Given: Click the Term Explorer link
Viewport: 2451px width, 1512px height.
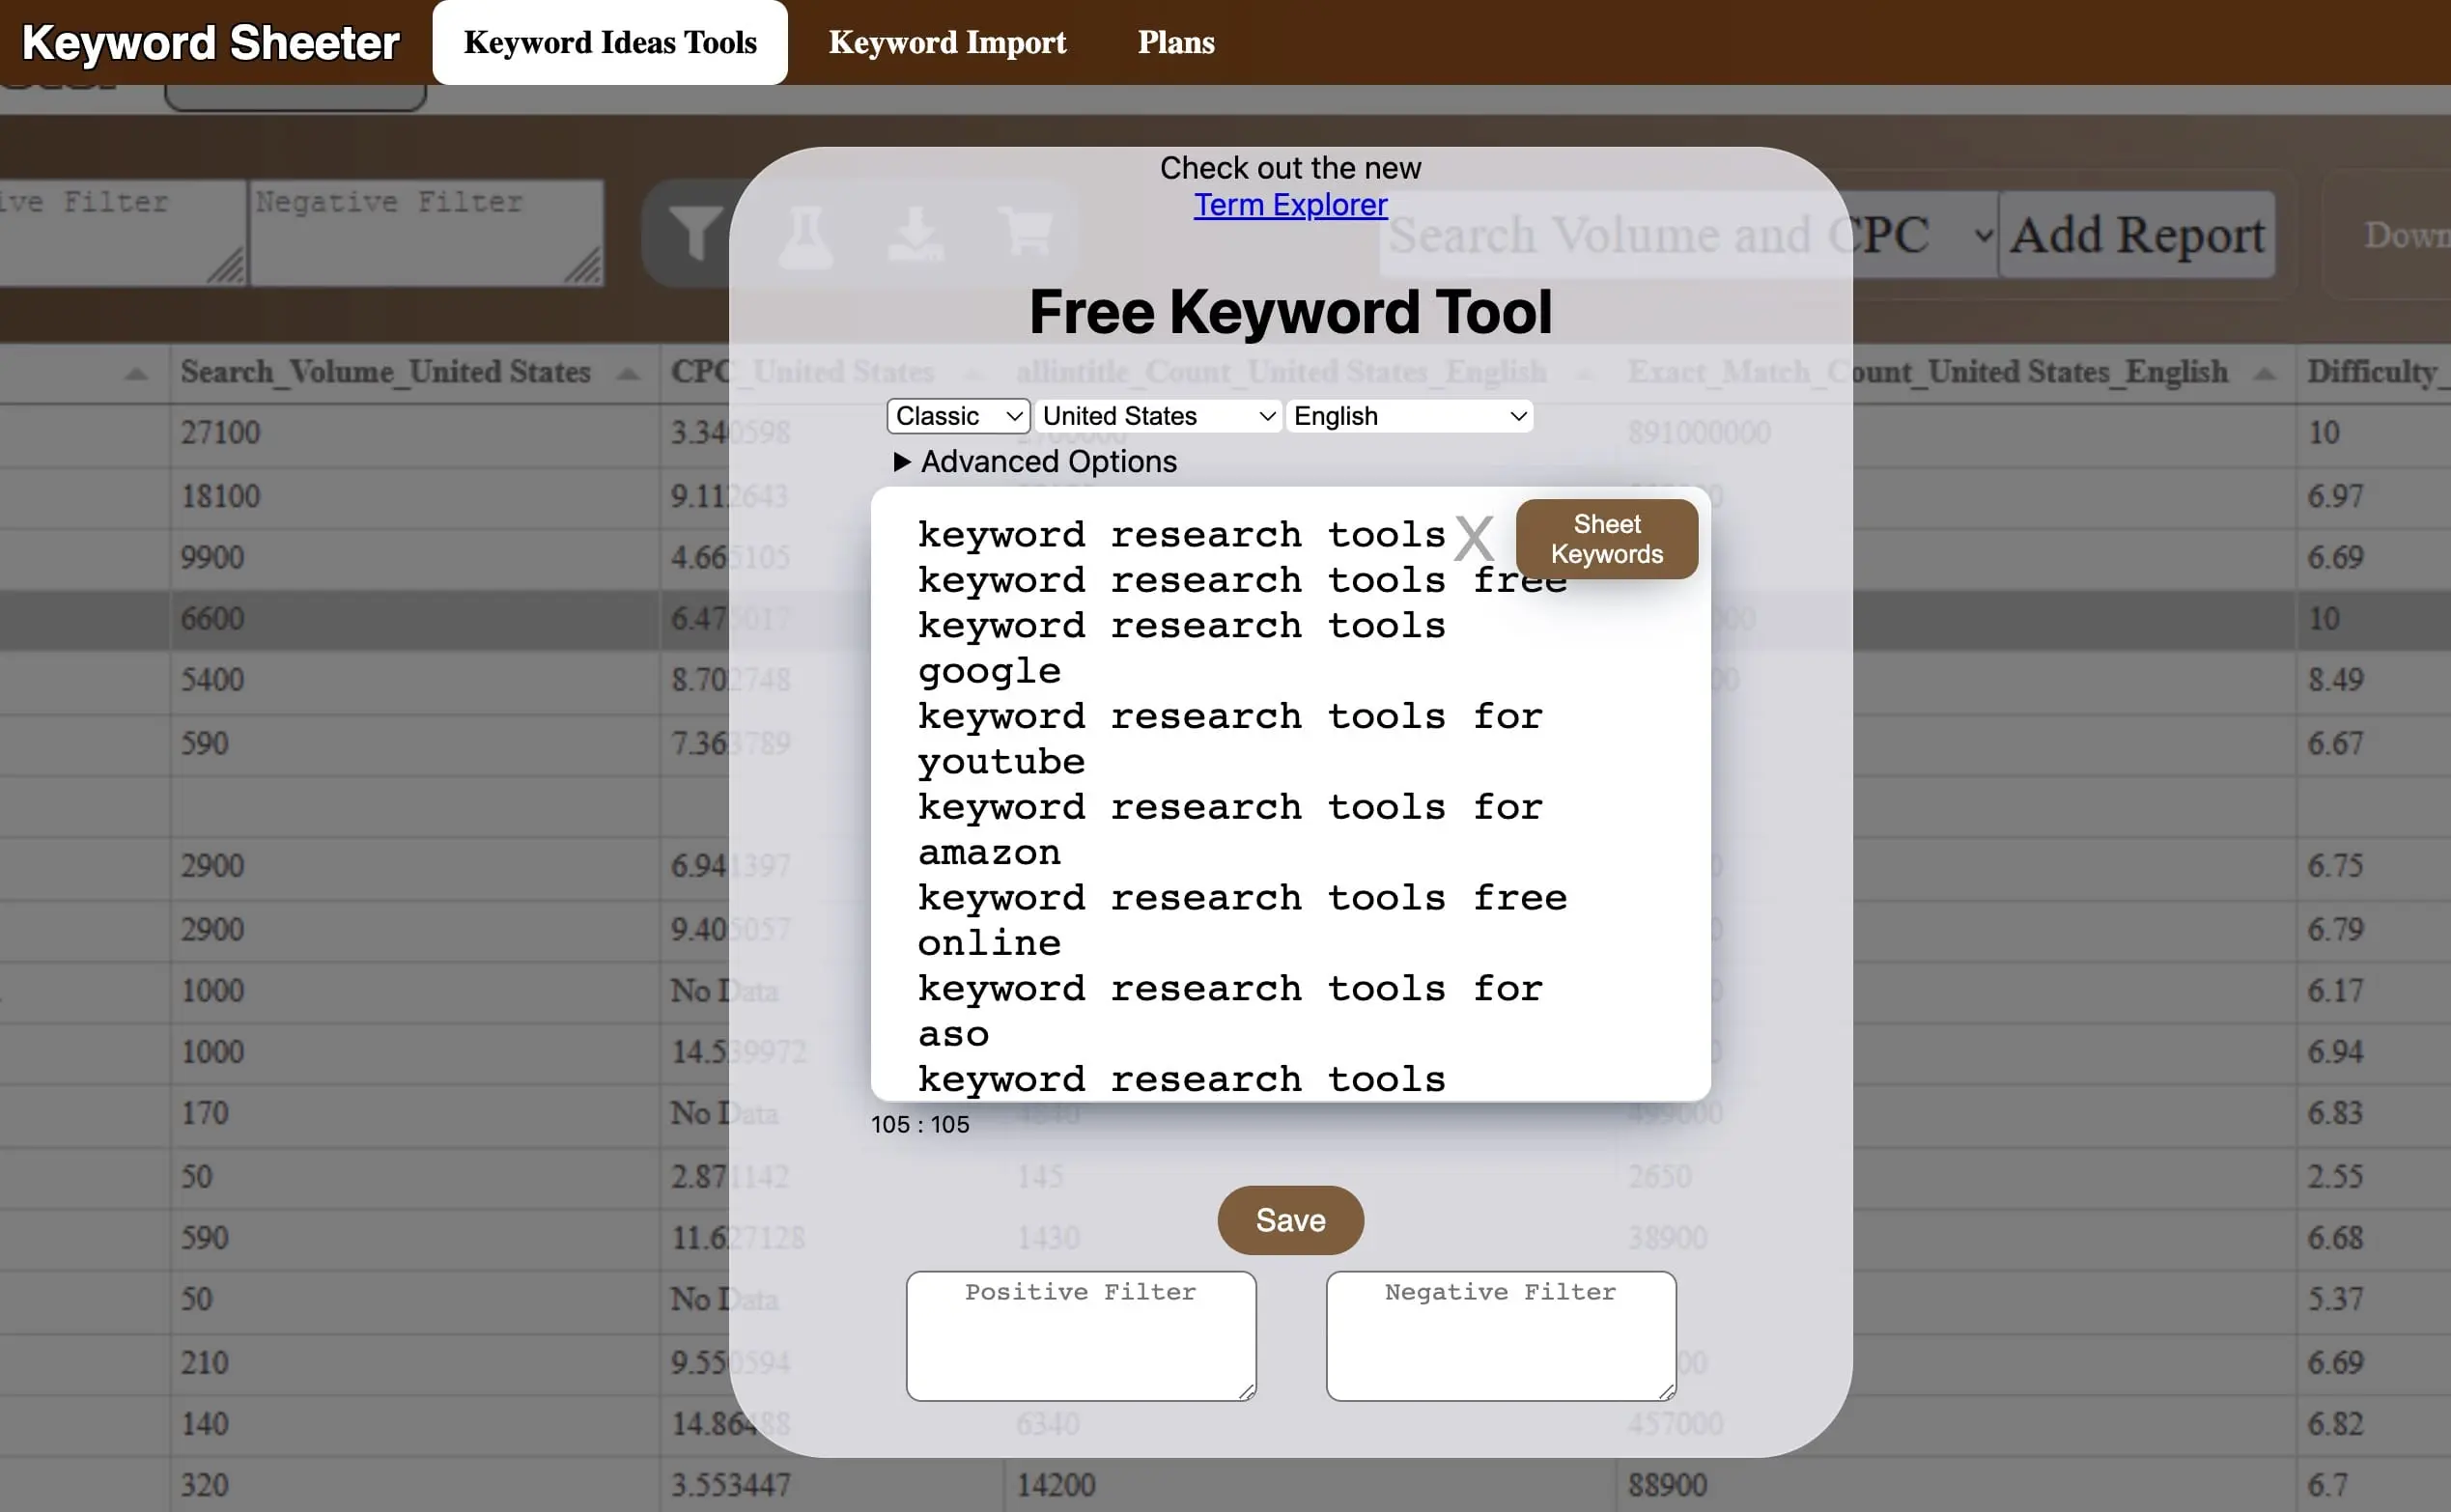Looking at the screenshot, I should pos(1290,205).
